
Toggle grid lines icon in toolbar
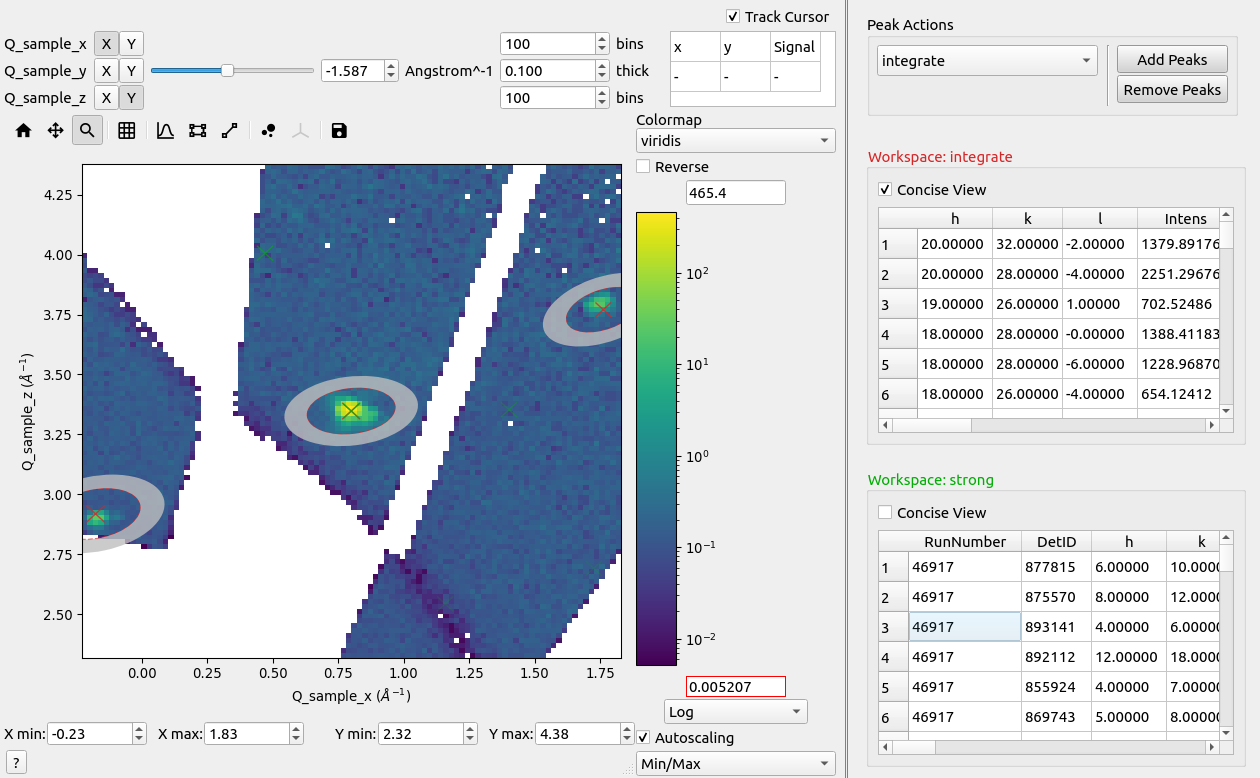click(x=127, y=130)
